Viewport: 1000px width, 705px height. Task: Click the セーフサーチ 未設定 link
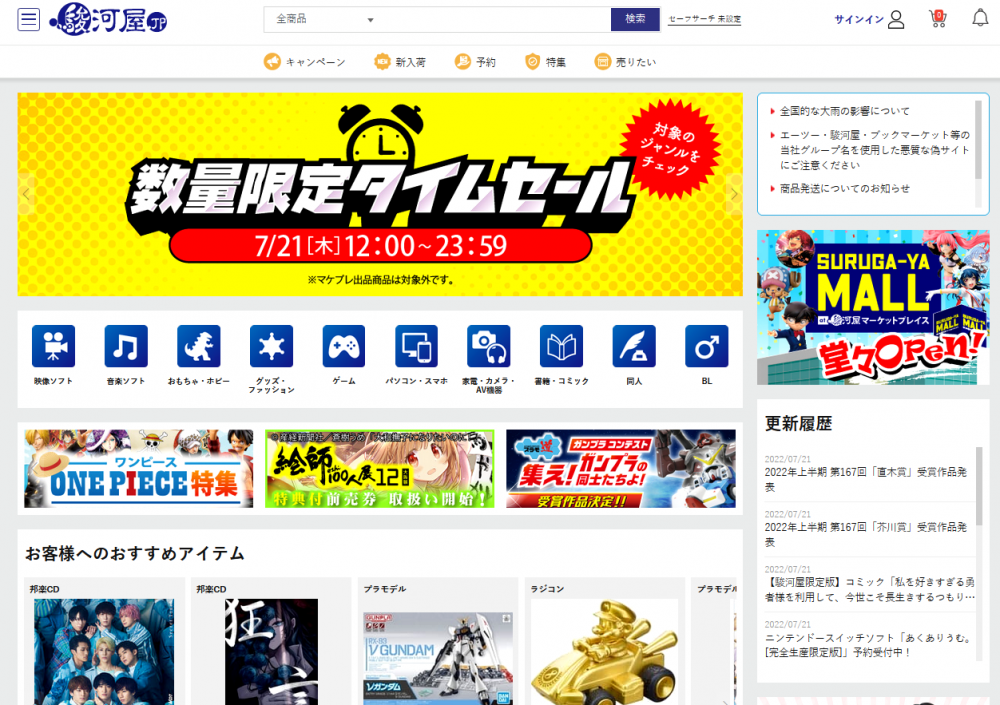705,19
